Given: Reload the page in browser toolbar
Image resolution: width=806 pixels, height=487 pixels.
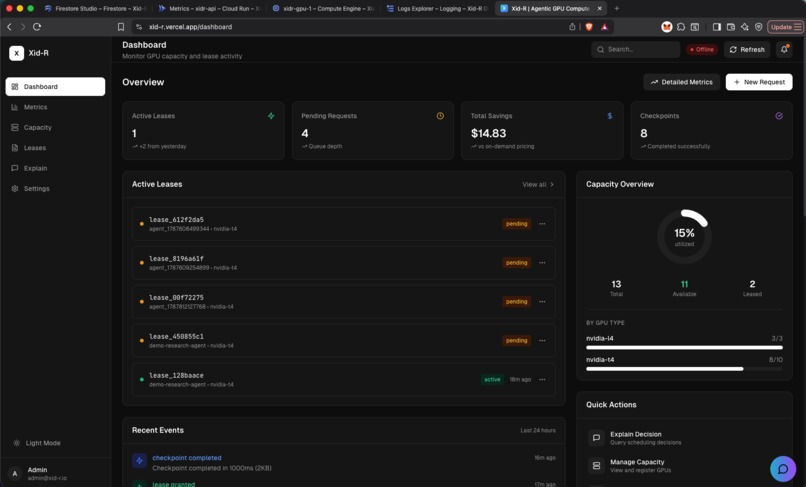Looking at the screenshot, I should tap(37, 27).
